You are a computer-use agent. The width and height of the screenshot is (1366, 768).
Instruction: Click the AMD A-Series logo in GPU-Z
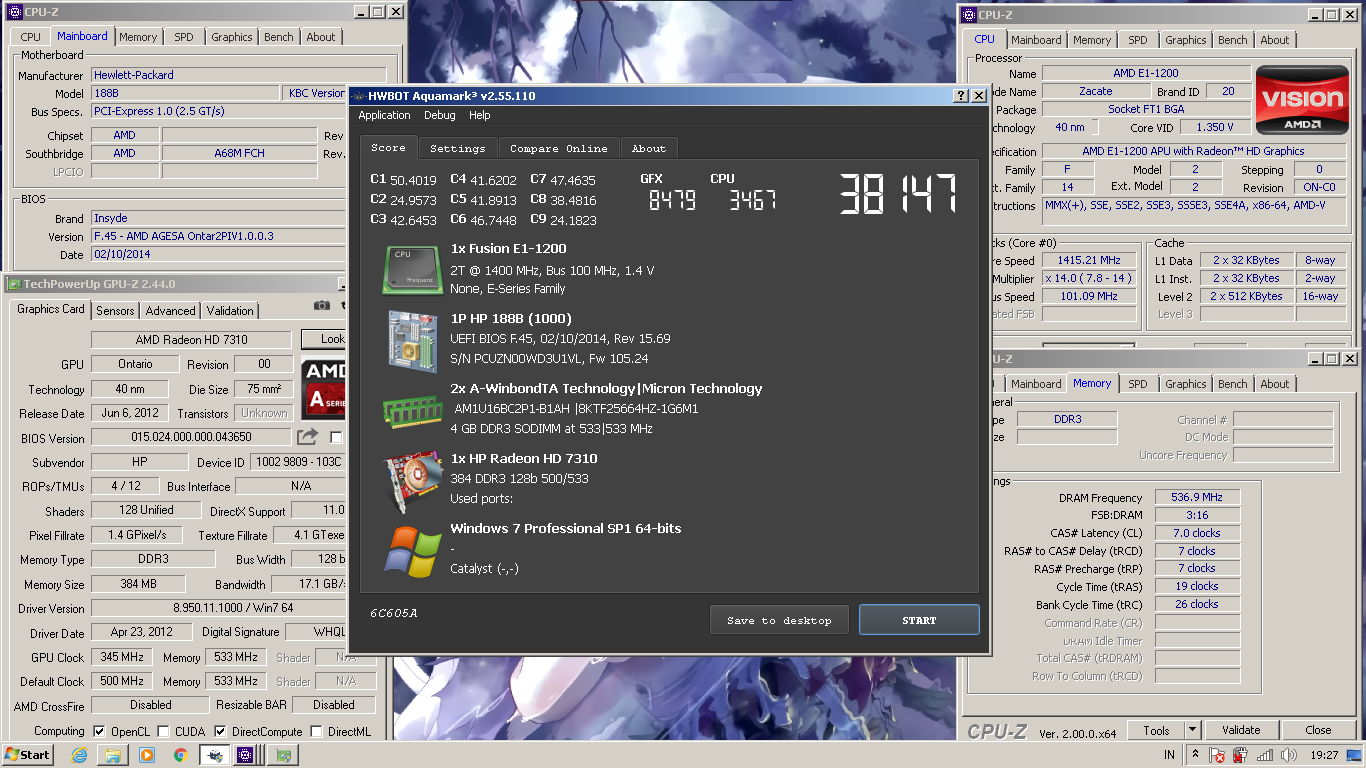pyautogui.click(x=323, y=388)
